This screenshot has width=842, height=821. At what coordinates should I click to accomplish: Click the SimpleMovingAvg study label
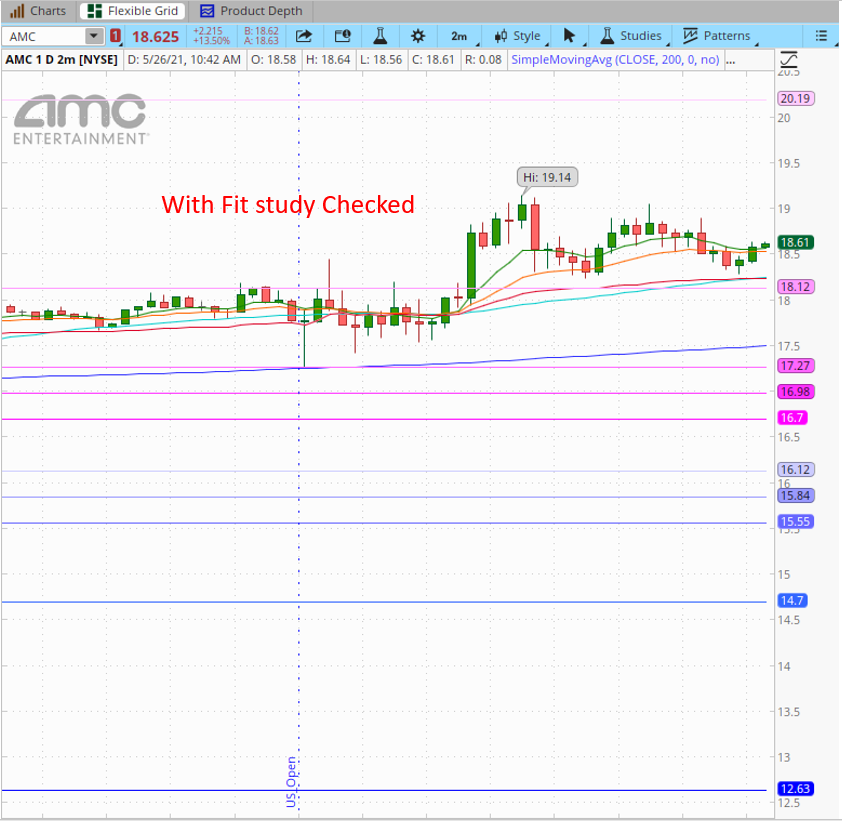(x=615, y=60)
